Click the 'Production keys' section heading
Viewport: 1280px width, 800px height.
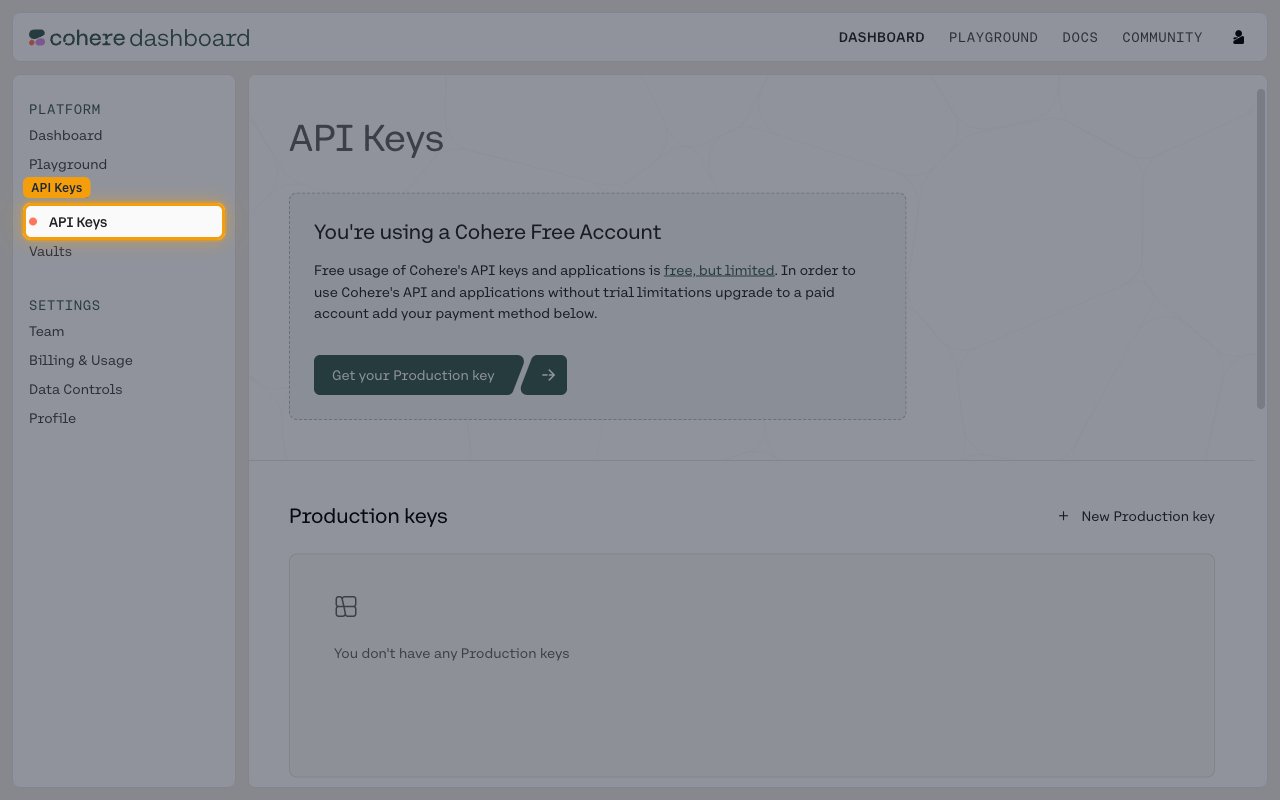[x=368, y=516]
